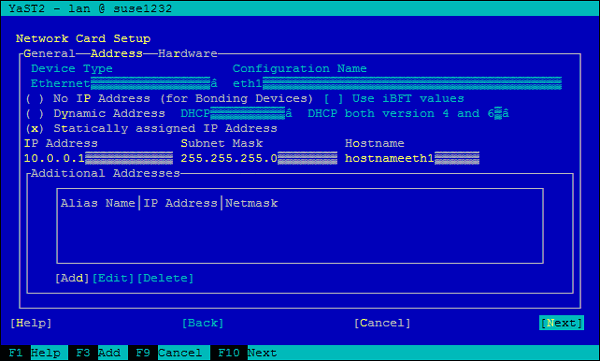Select the Address tab
The width and height of the screenshot is (600, 361).
pyautogui.click(x=117, y=53)
